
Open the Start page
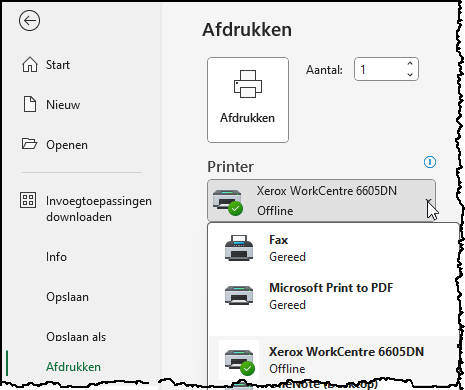[x=58, y=65]
